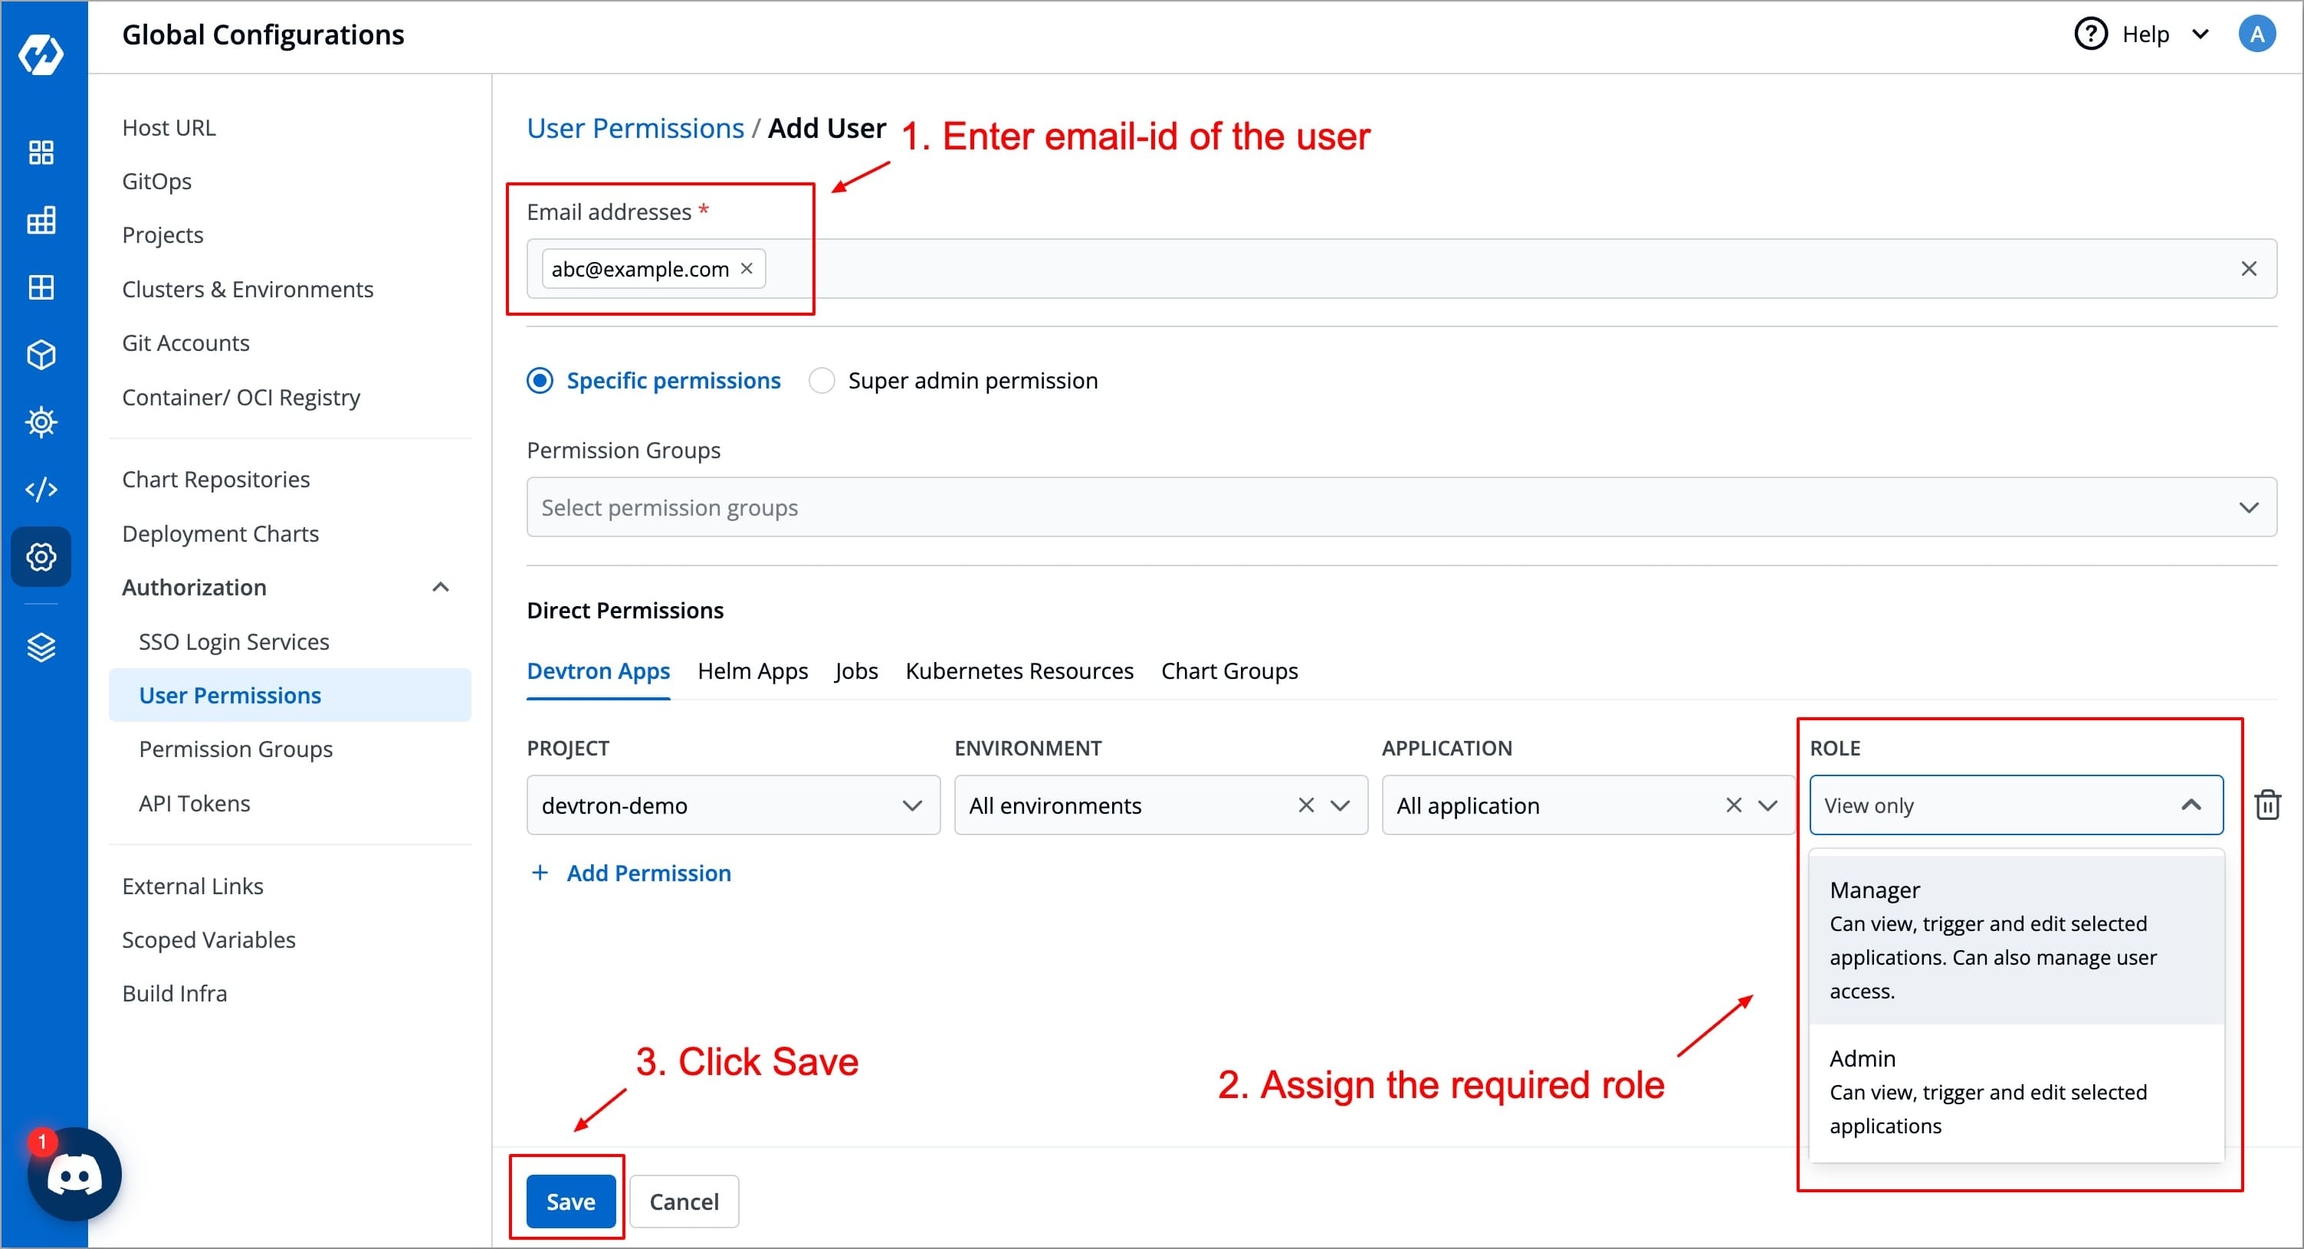The width and height of the screenshot is (2304, 1249).
Task: Open Select permission groups dropdown
Action: 1401,507
